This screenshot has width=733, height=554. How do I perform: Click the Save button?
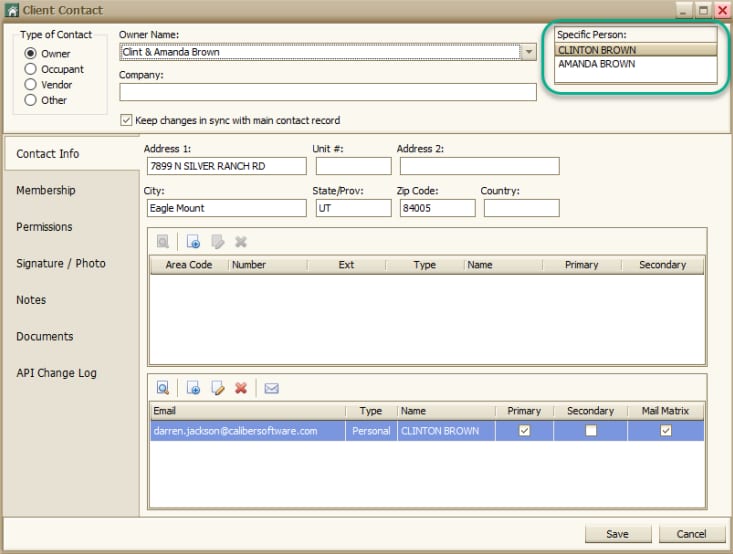coord(618,534)
